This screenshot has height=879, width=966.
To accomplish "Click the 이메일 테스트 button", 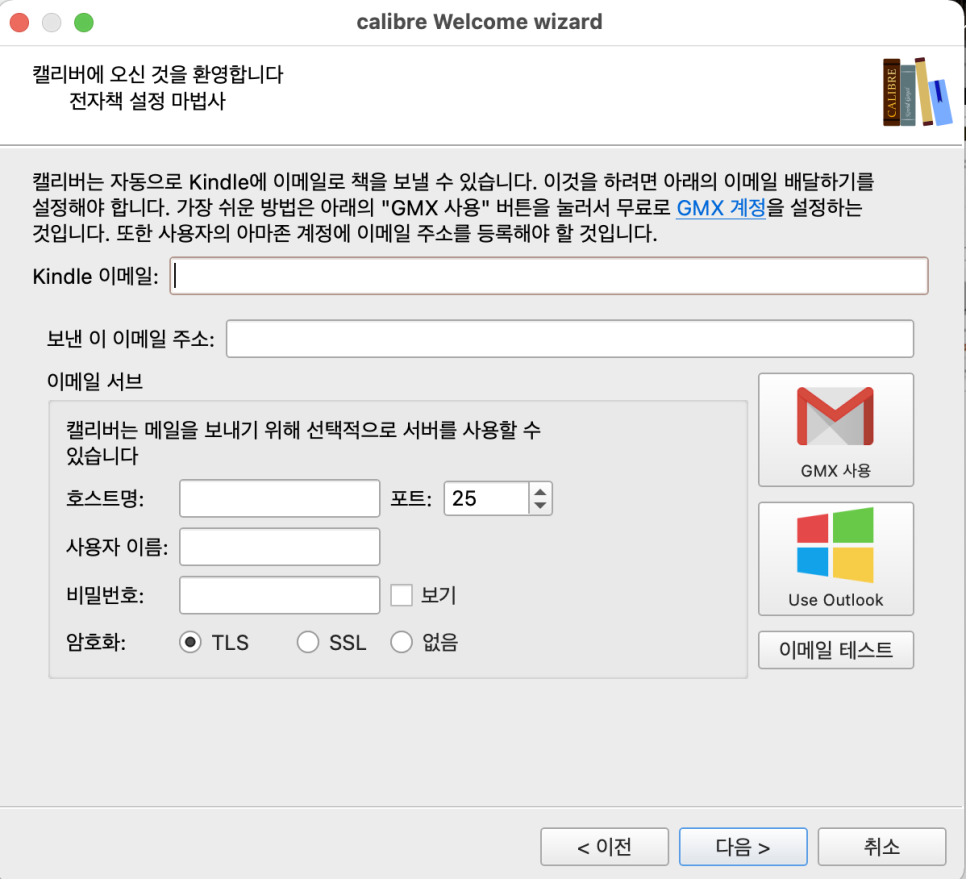I will [835, 650].
